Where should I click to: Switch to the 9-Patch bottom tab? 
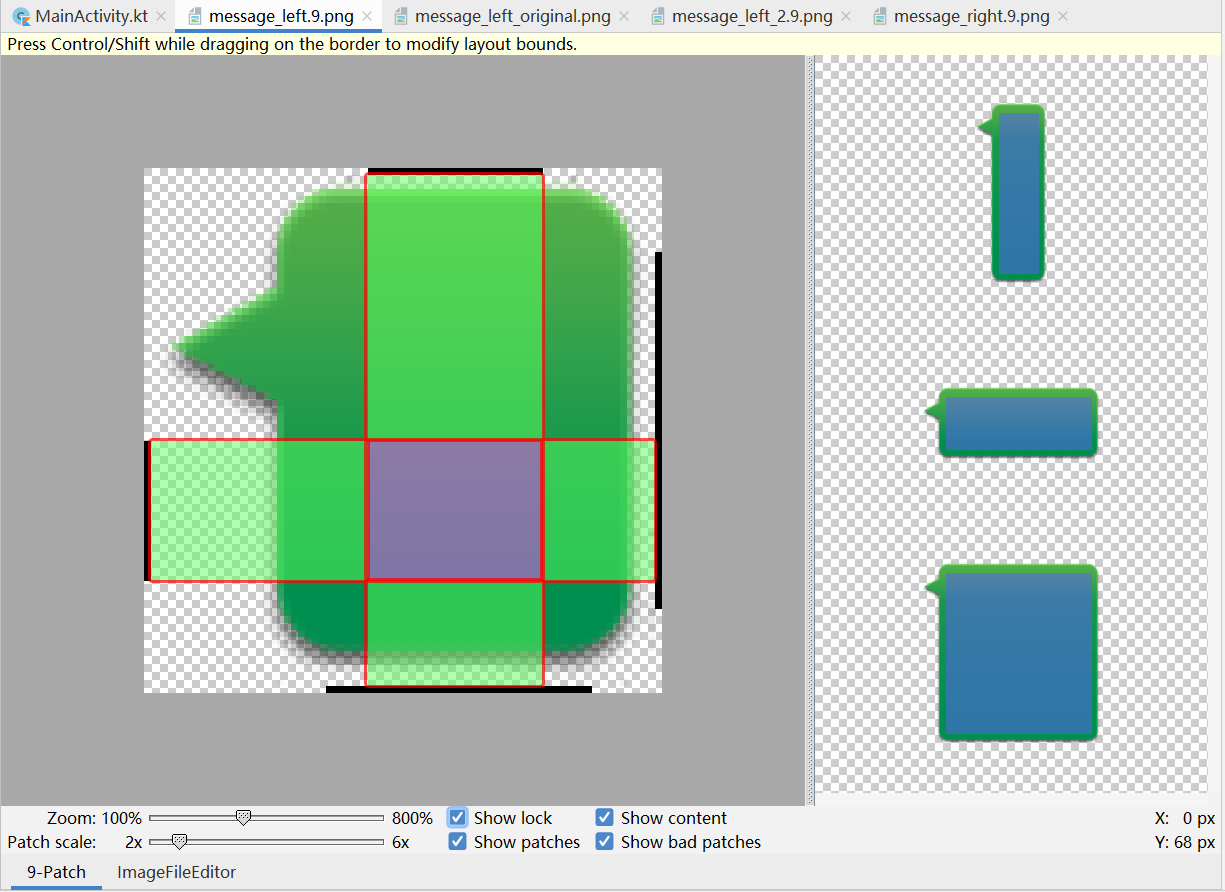click(x=56, y=872)
